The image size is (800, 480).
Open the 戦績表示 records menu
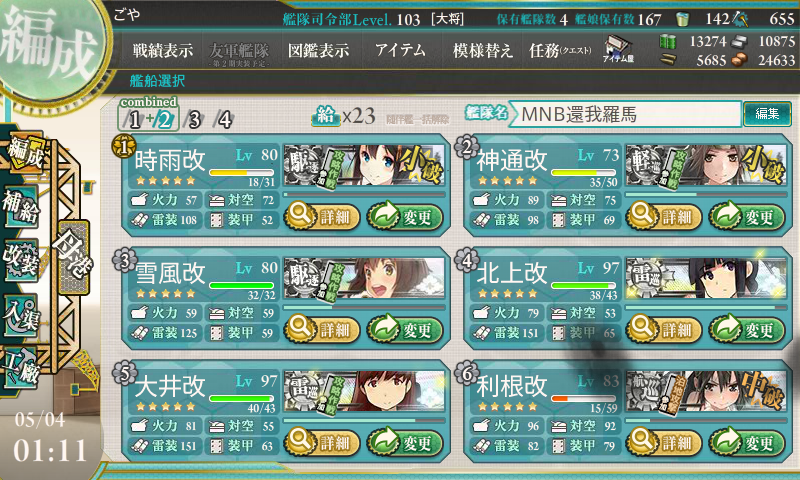click(x=163, y=50)
